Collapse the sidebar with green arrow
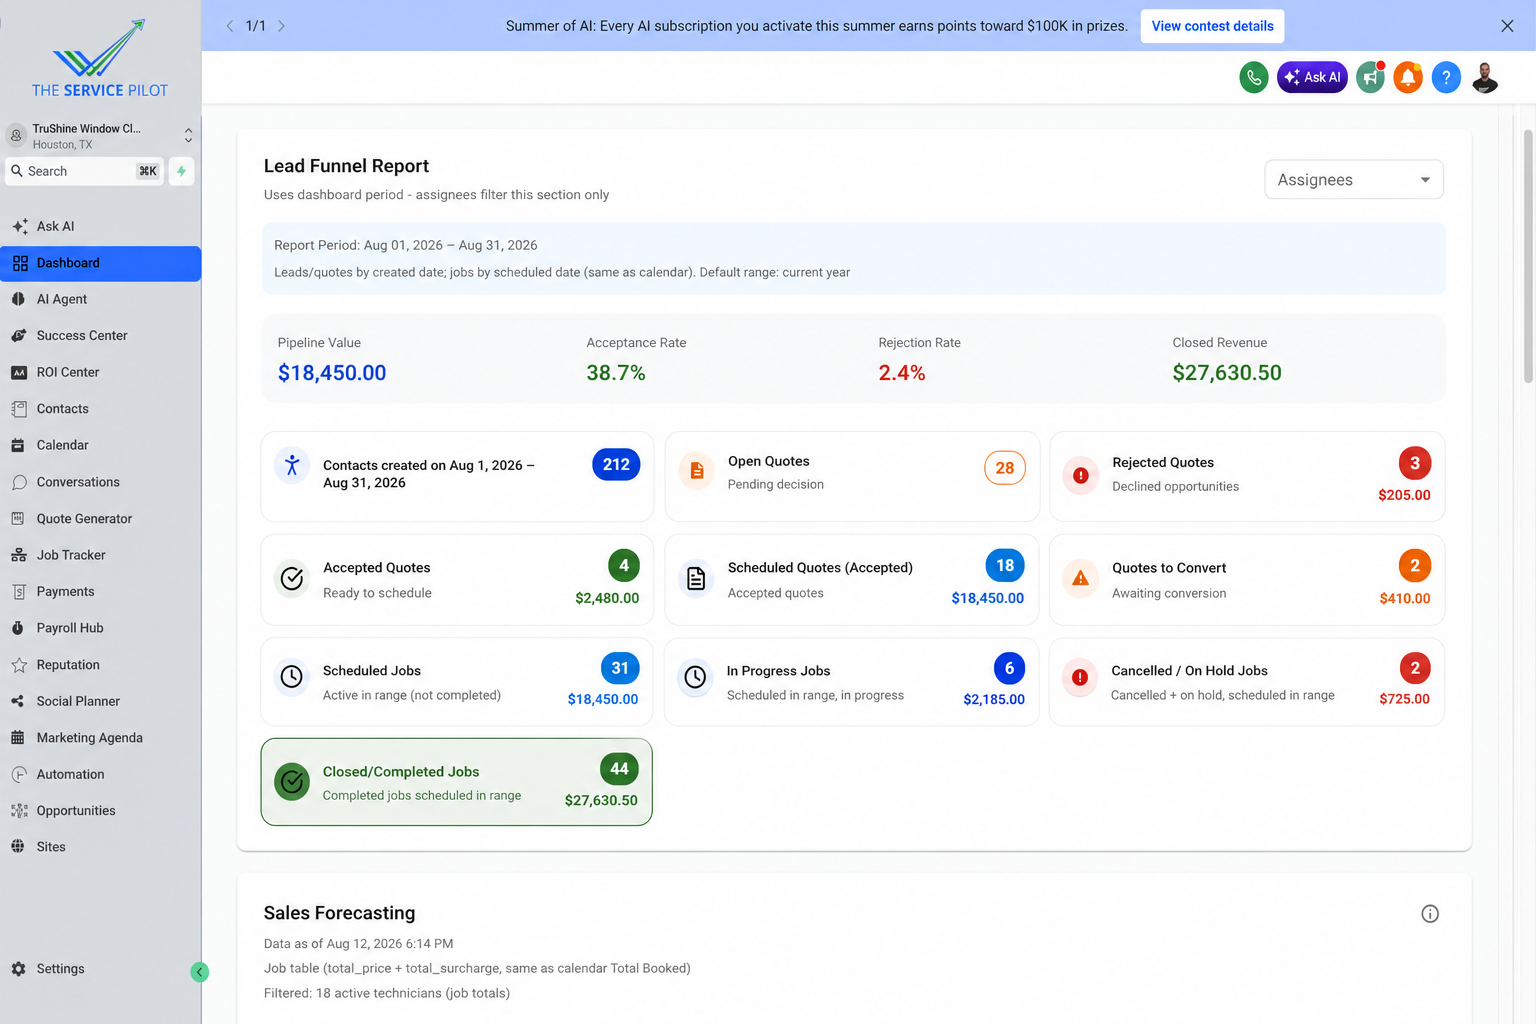 tap(200, 972)
